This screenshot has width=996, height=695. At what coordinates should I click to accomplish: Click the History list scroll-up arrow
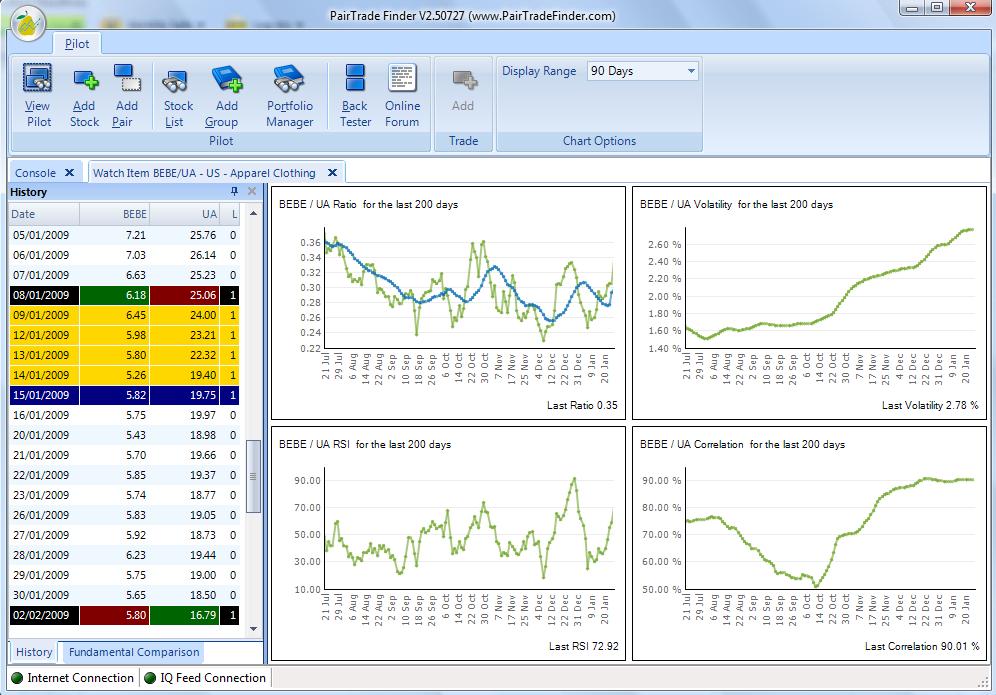coord(253,213)
